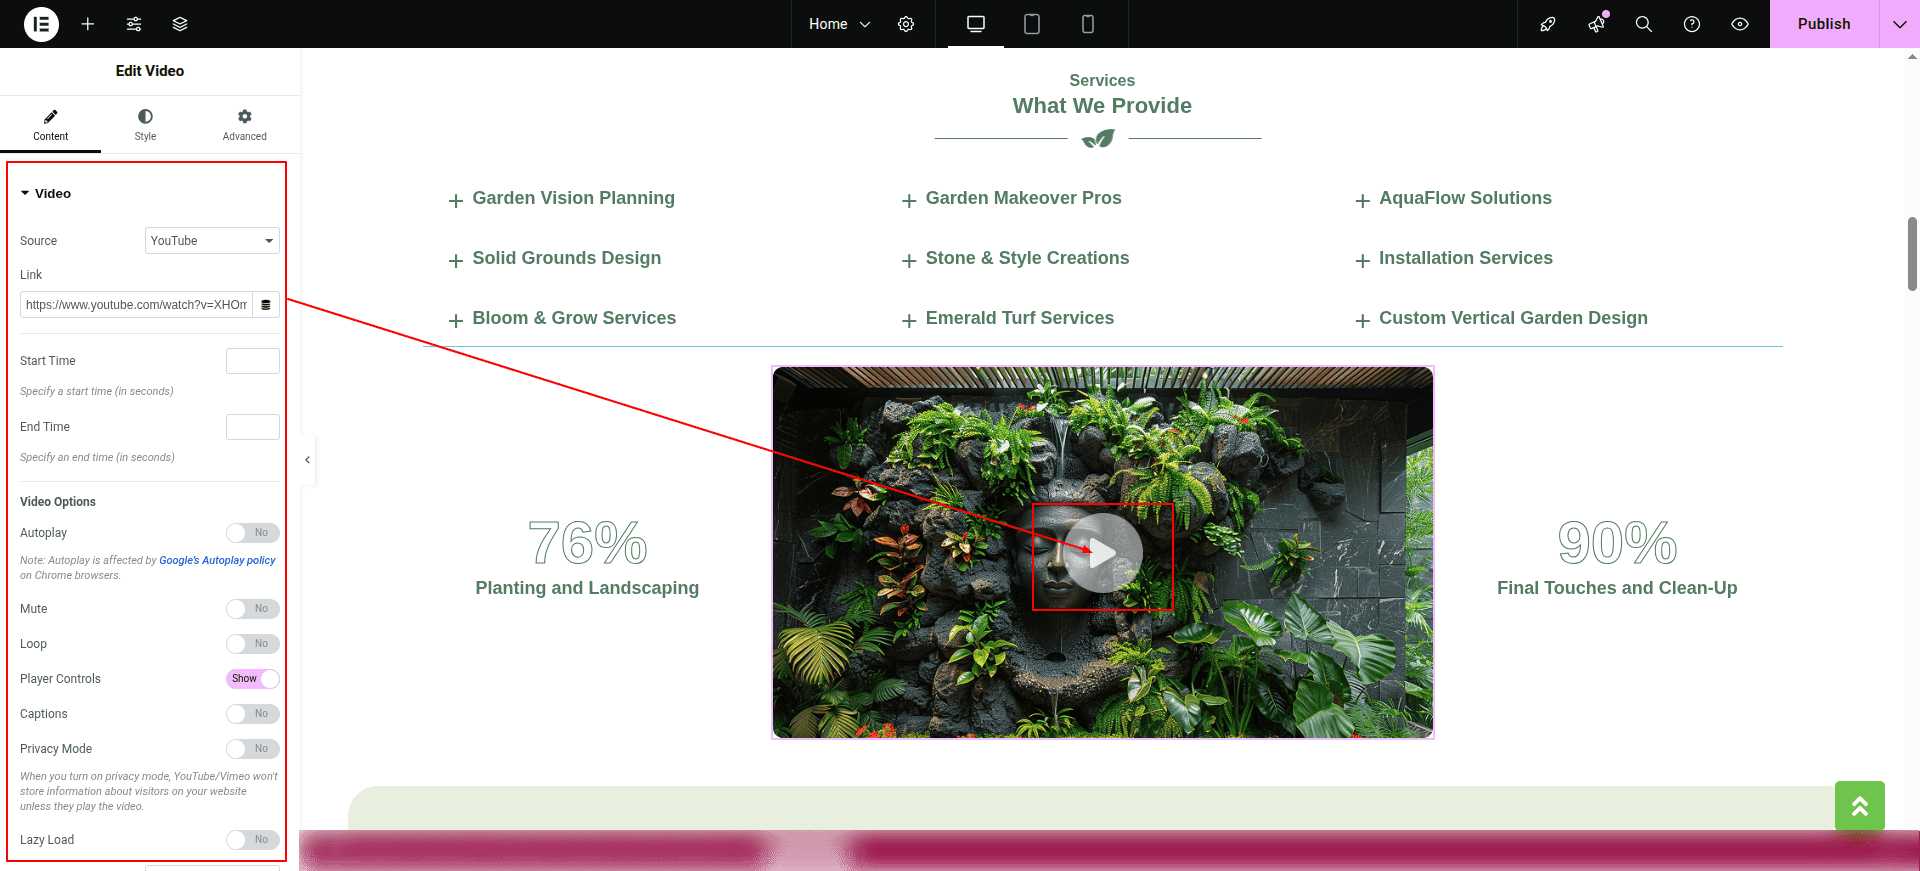Switch to the Content tab
This screenshot has height=871, width=1920.
(x=50, y=125)
